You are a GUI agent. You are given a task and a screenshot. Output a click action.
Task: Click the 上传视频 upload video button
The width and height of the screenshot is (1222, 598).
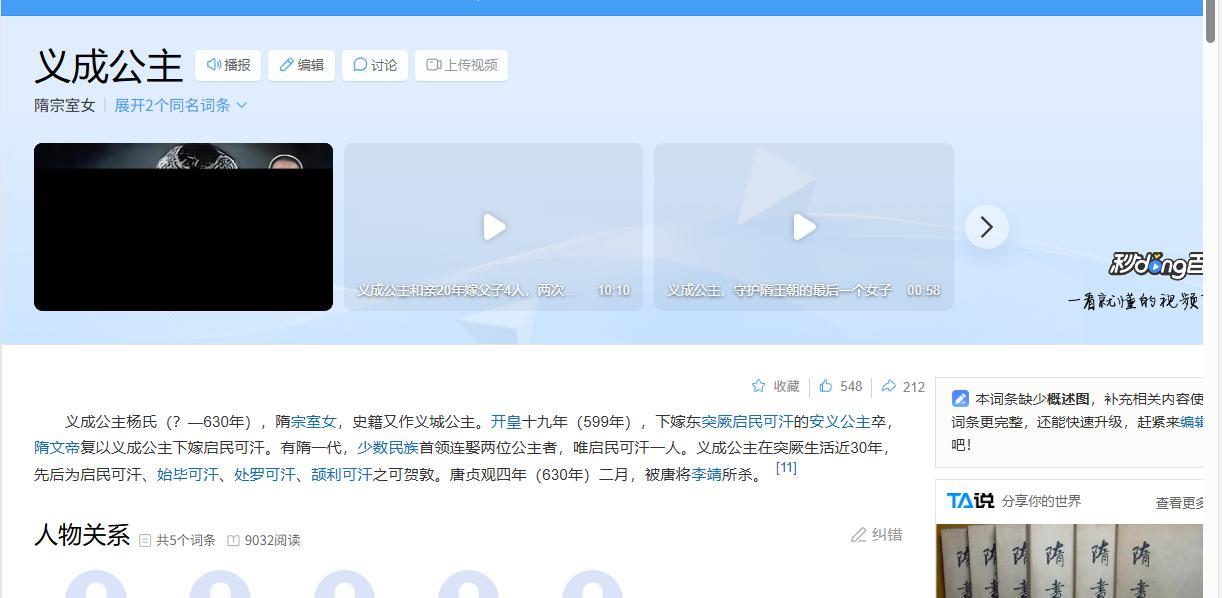click(461, 65)
